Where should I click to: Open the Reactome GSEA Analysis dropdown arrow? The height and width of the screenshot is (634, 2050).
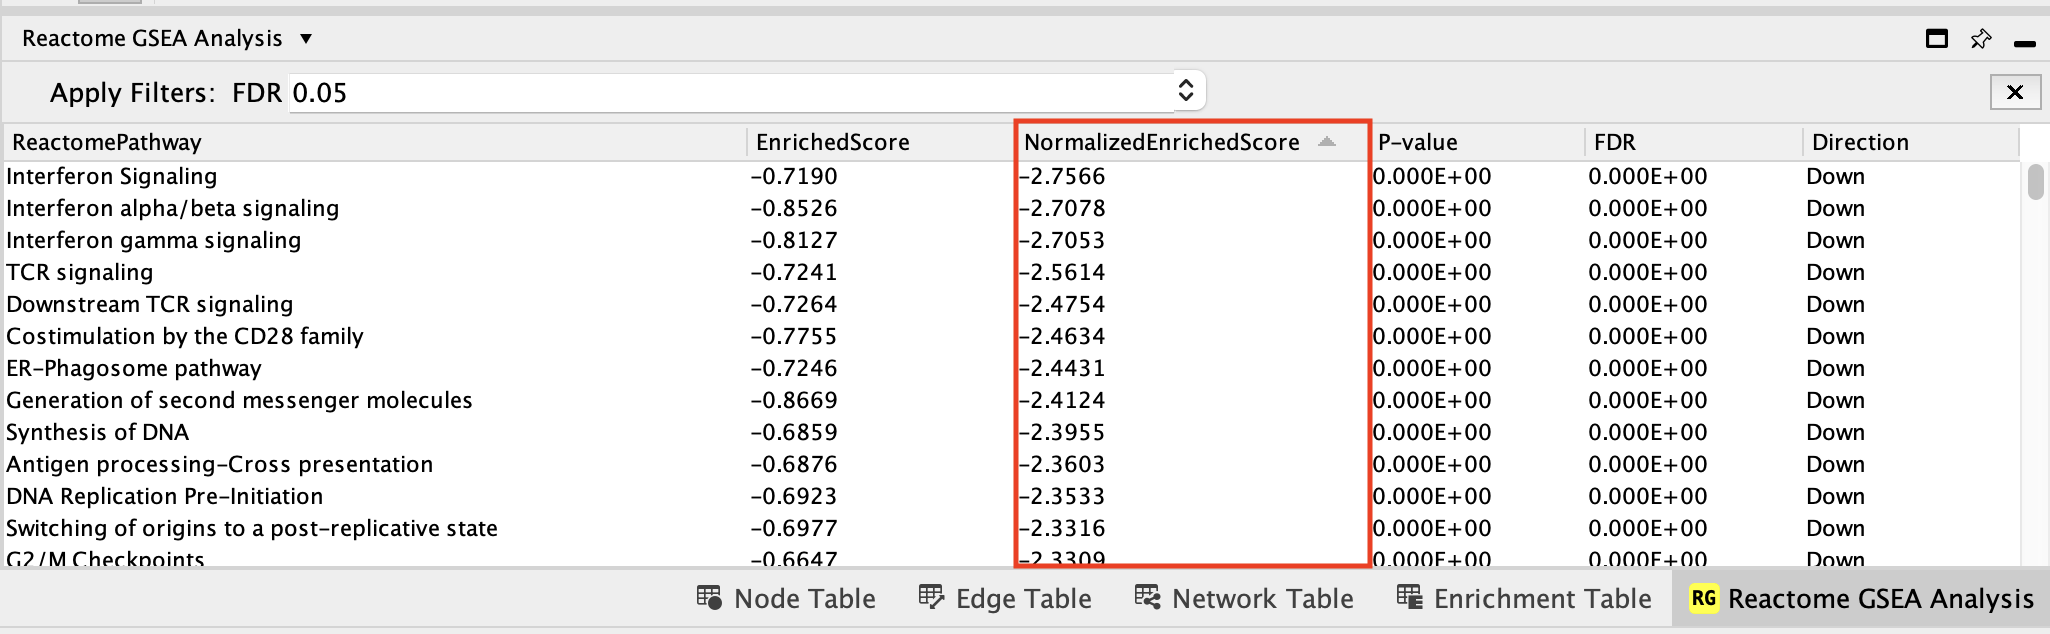(x=306, y=39)
